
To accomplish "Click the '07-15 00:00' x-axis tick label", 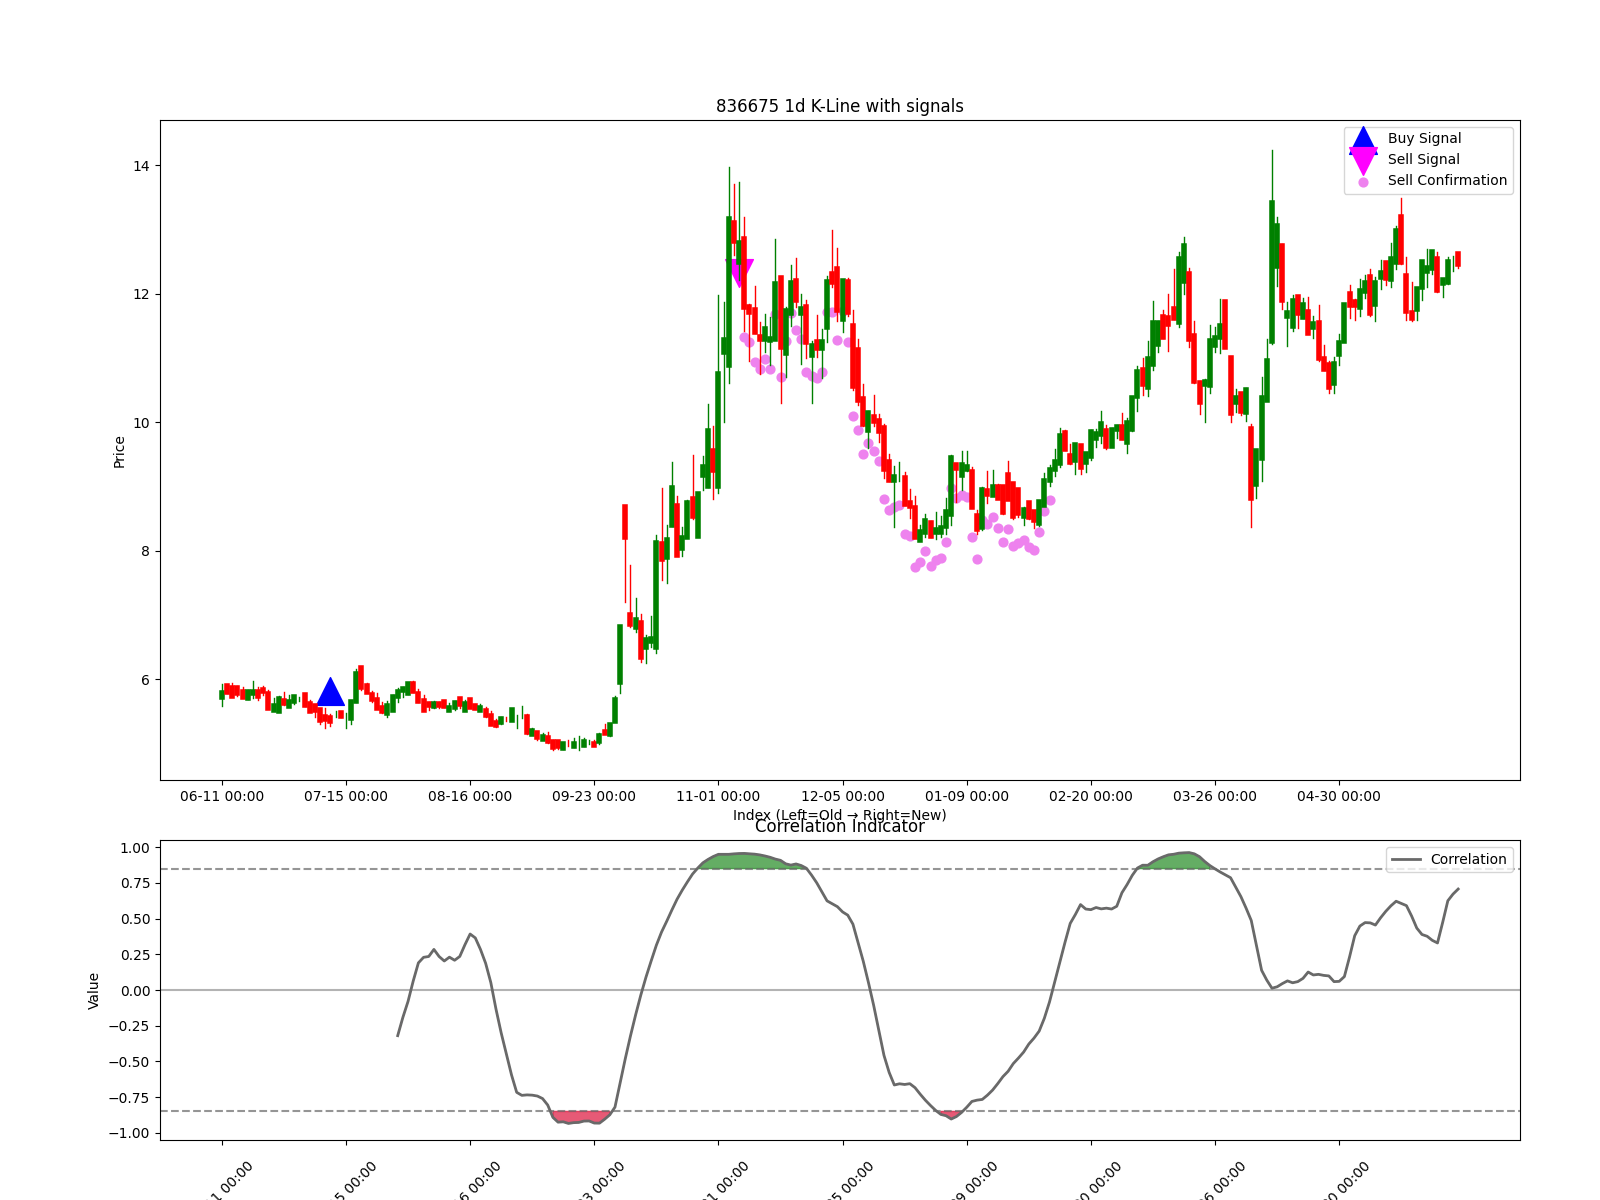I will point(346,796).
